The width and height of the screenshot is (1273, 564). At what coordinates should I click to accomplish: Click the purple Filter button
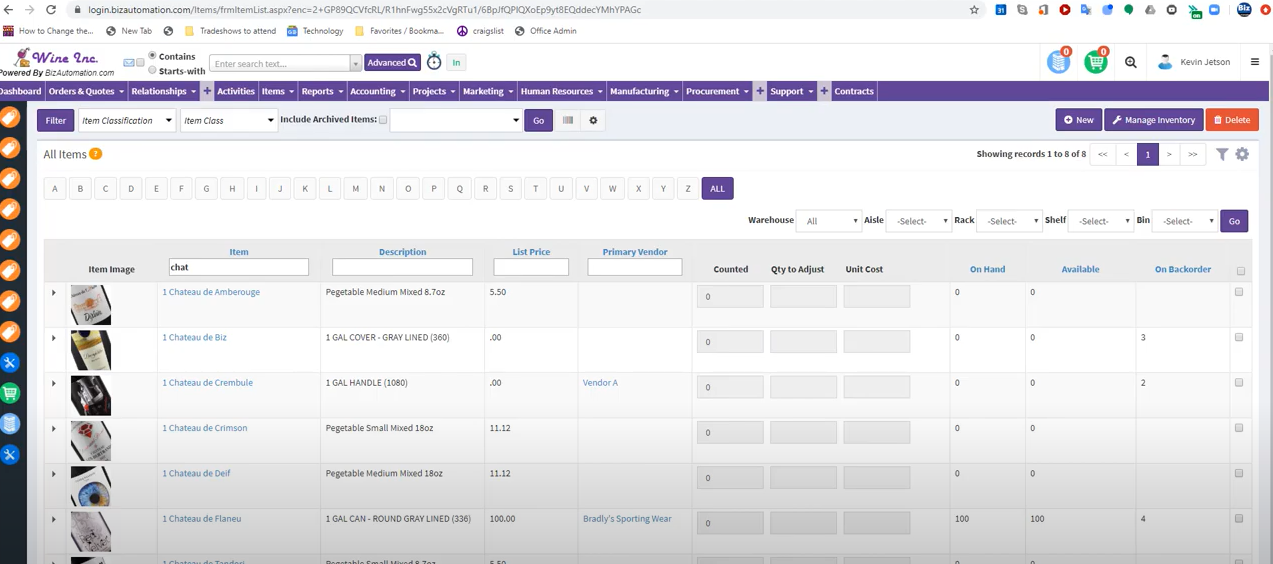56,120
